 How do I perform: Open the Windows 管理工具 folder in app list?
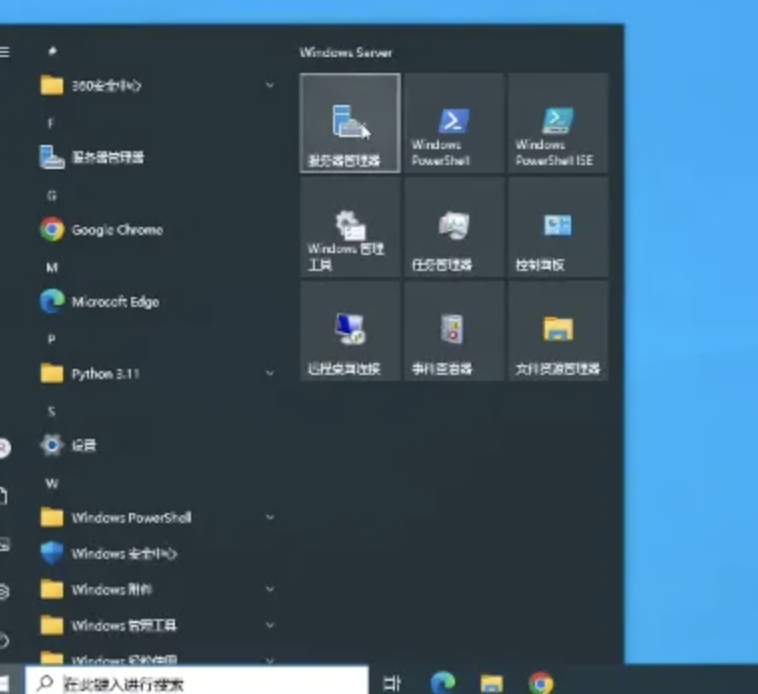[x=157, y=625]
